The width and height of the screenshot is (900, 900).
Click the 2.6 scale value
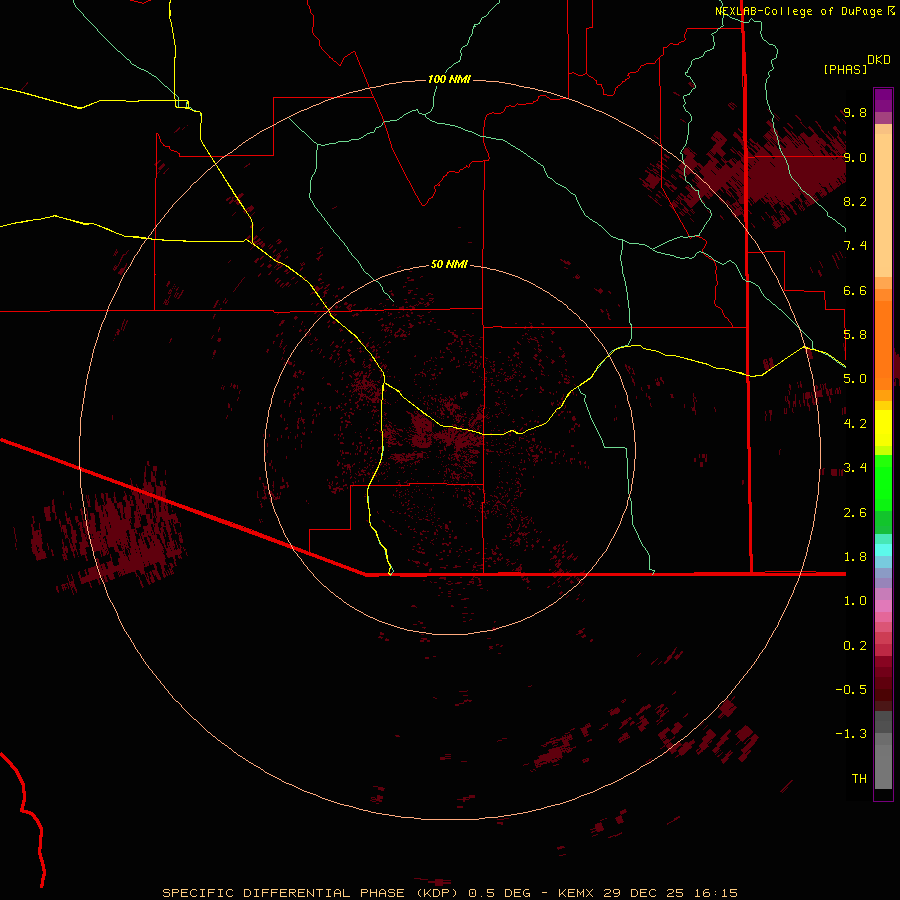tap(855, 513)
